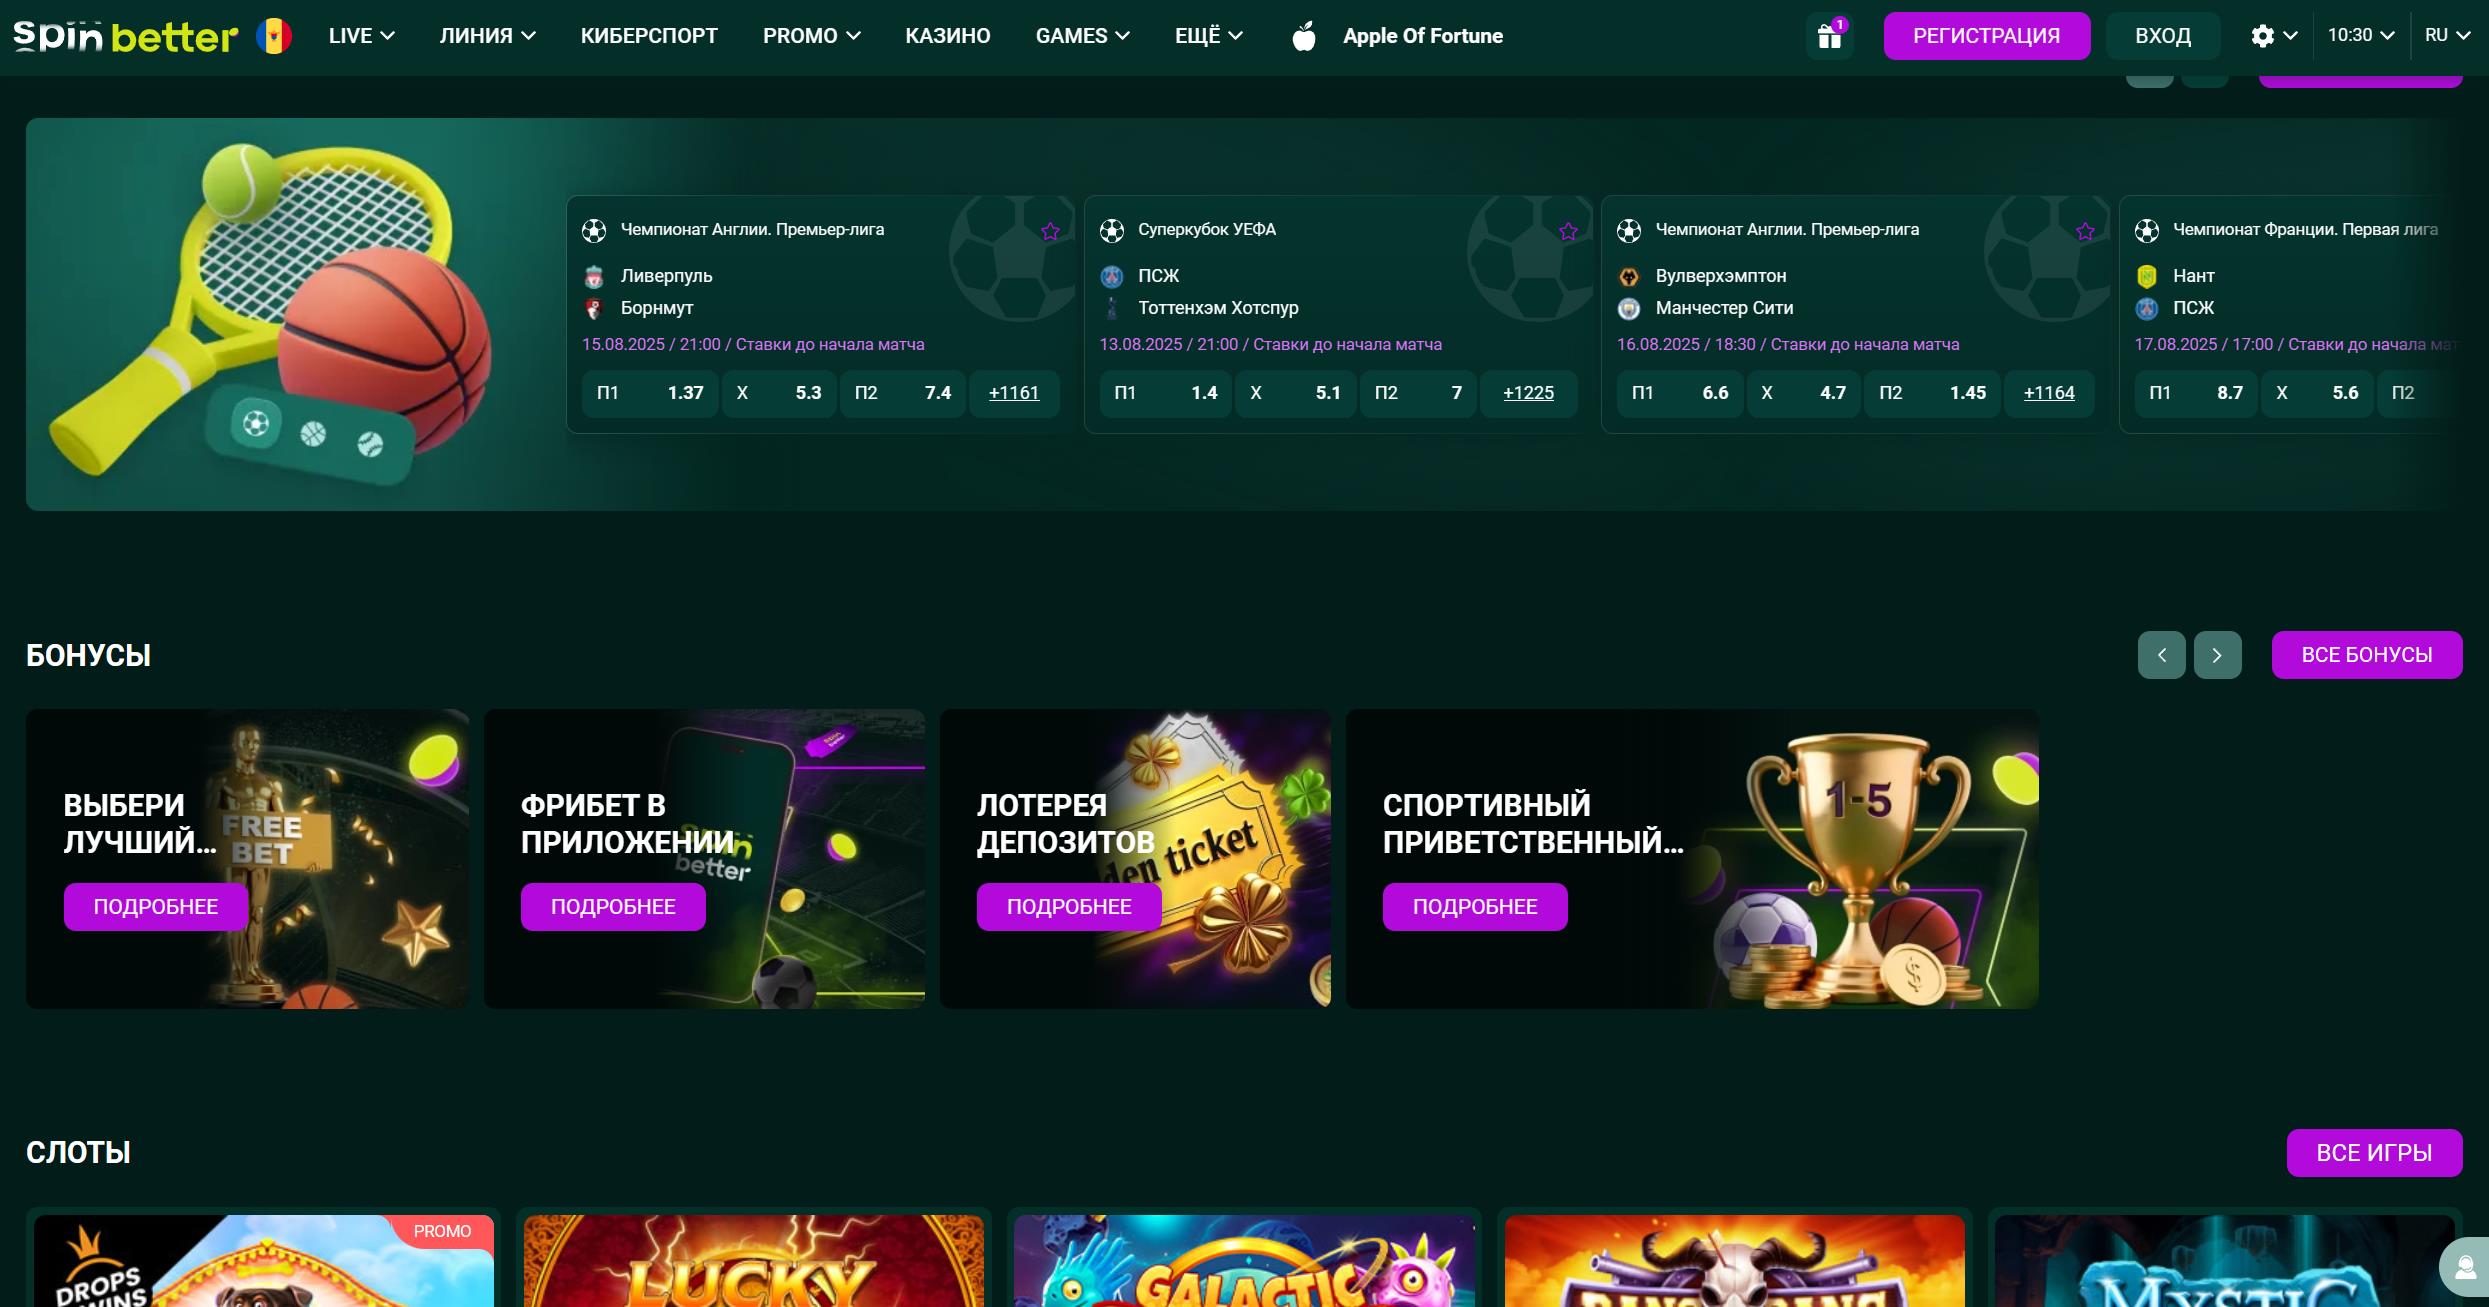2489x1307 pixels.
Task: Select П1 1.4 odds for ПСЖ
Action: point(1165,393)
